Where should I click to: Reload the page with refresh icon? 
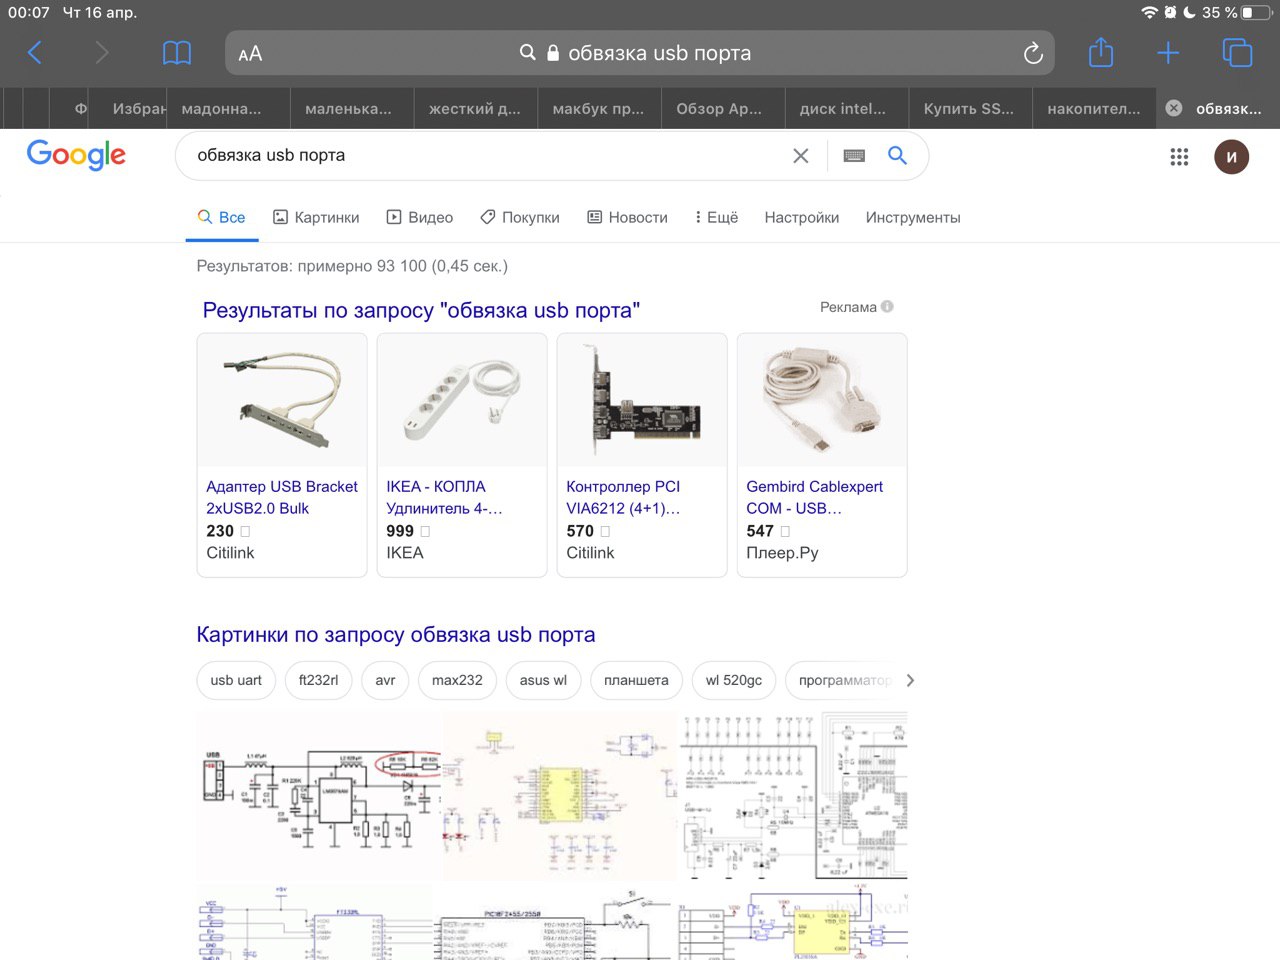click(x=1033, y=53)
